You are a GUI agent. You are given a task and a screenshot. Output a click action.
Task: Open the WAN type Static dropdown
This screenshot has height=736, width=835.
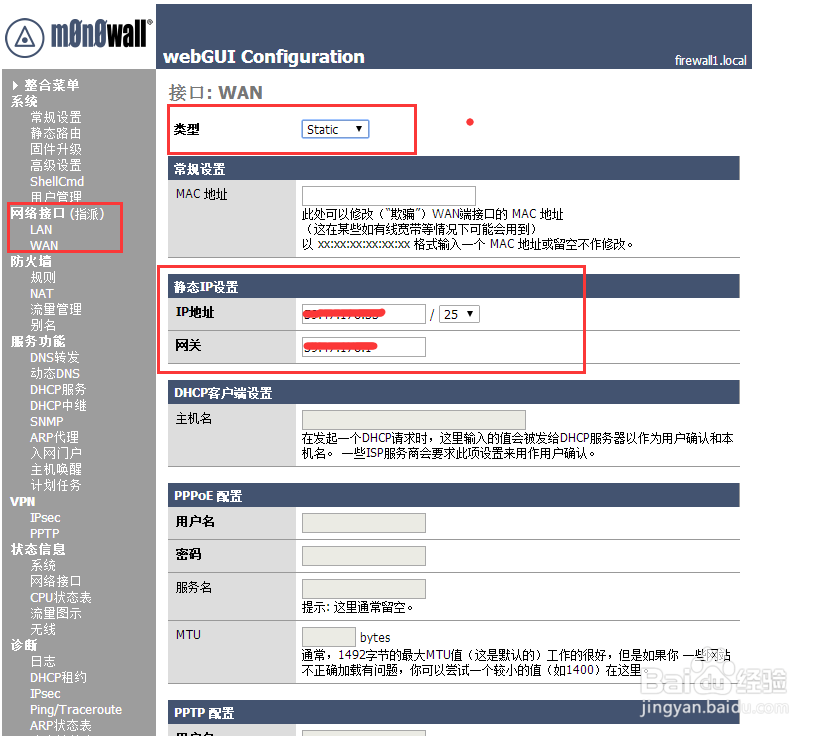coord(334,128)
